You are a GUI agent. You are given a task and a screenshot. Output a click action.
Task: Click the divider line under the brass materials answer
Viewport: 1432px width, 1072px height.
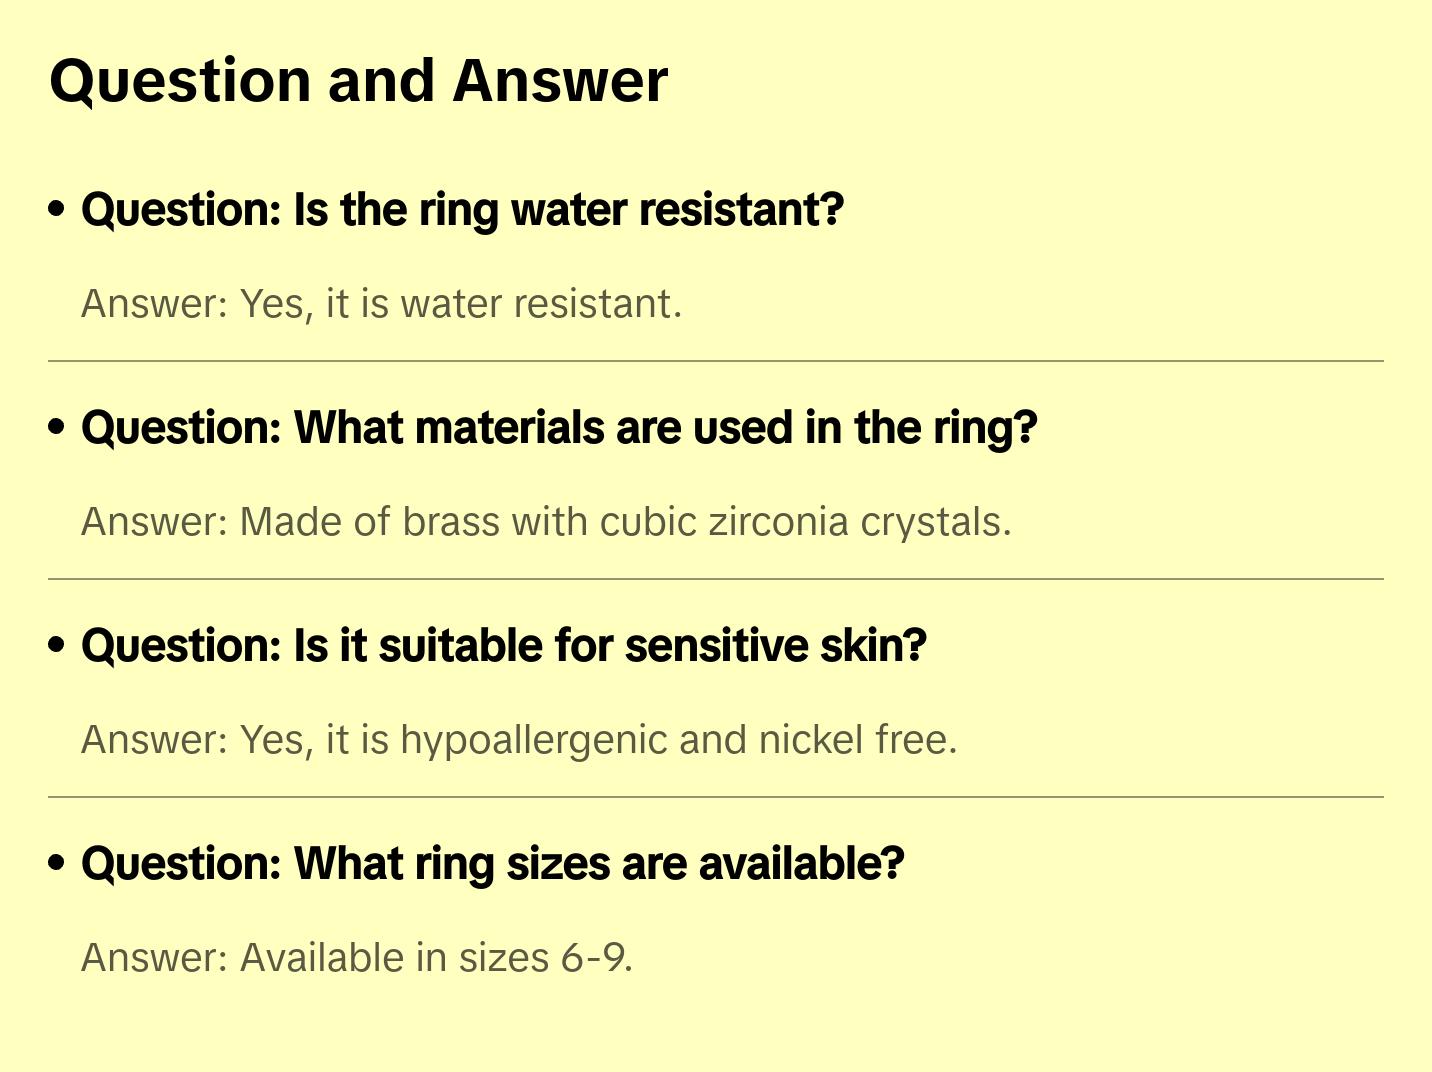point(716,579)
